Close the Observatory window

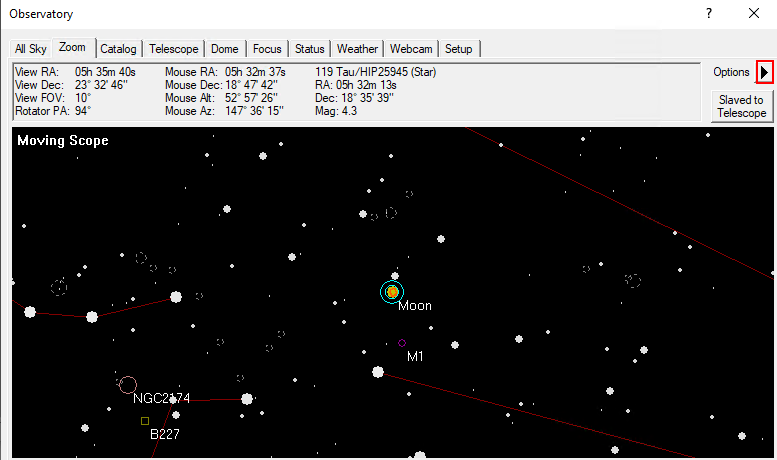pyautogui.click(x=753, y=14)
